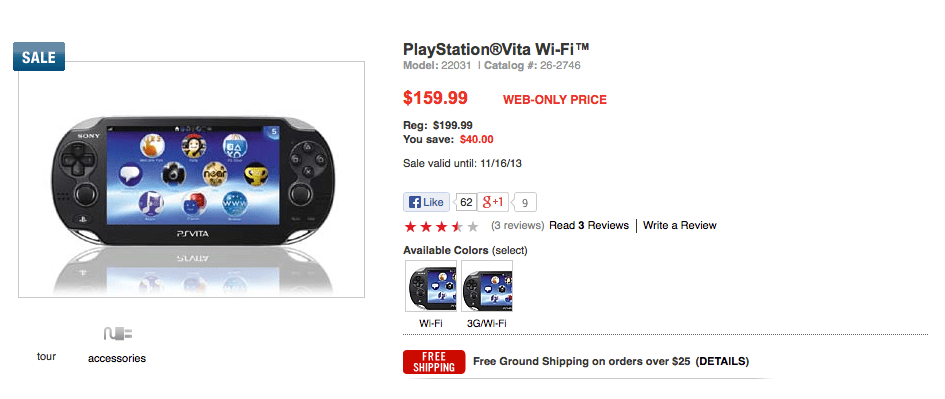This screenshot has width=945, height=399.
Task: Click the Google +1 count of 9
Action: coord(525,203)
